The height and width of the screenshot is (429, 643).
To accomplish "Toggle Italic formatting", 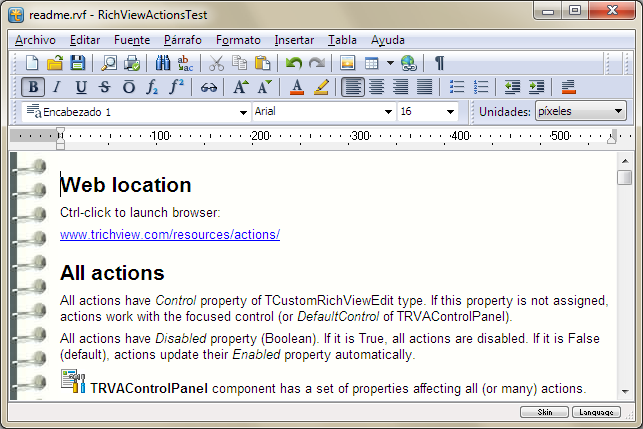I will click(x=57, y=87).
